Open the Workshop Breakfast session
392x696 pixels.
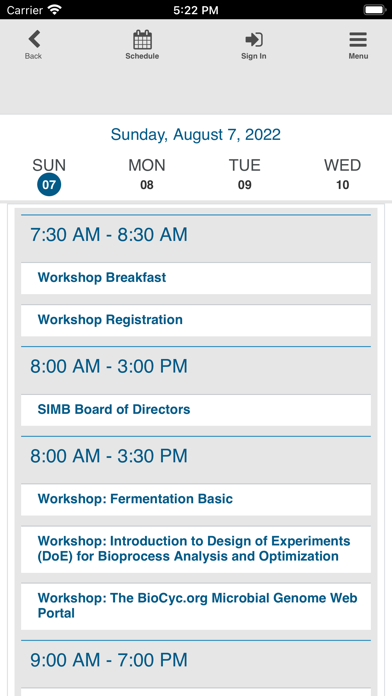pyautogui.click(x=196, y=278)
